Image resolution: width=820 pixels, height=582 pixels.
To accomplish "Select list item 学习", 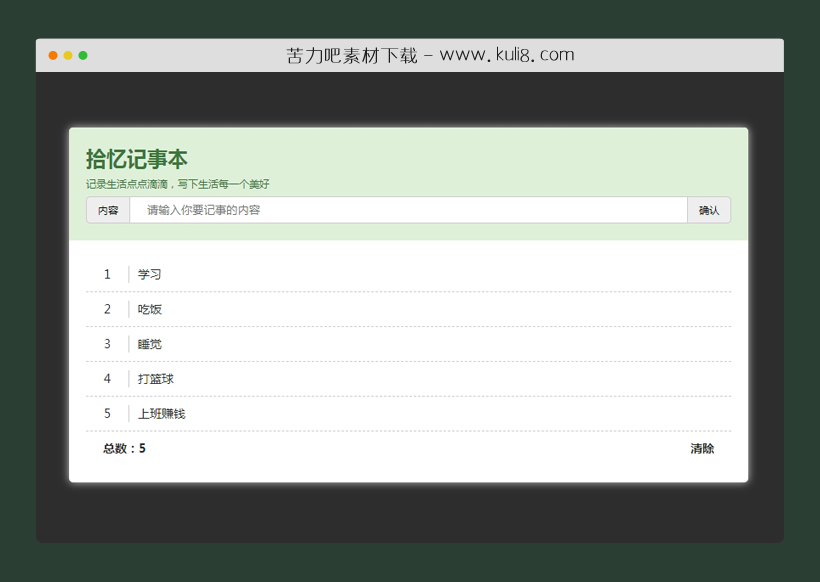I will 148,274.
